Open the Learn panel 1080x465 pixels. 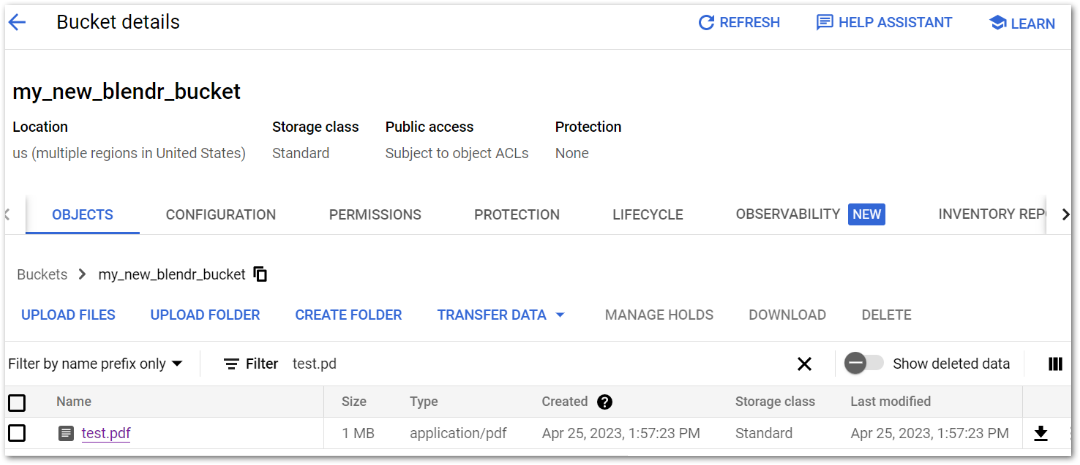(x=1021, y=23)
